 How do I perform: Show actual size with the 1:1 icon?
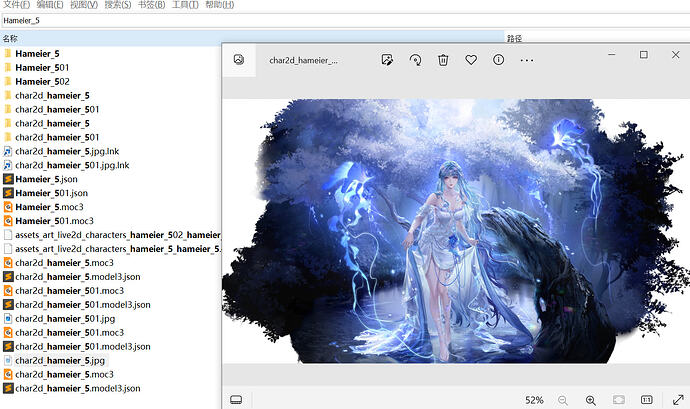646,400
